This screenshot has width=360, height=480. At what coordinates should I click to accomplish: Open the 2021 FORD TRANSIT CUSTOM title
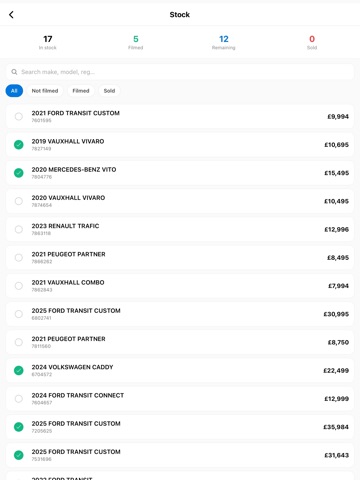tap(76, 113)
